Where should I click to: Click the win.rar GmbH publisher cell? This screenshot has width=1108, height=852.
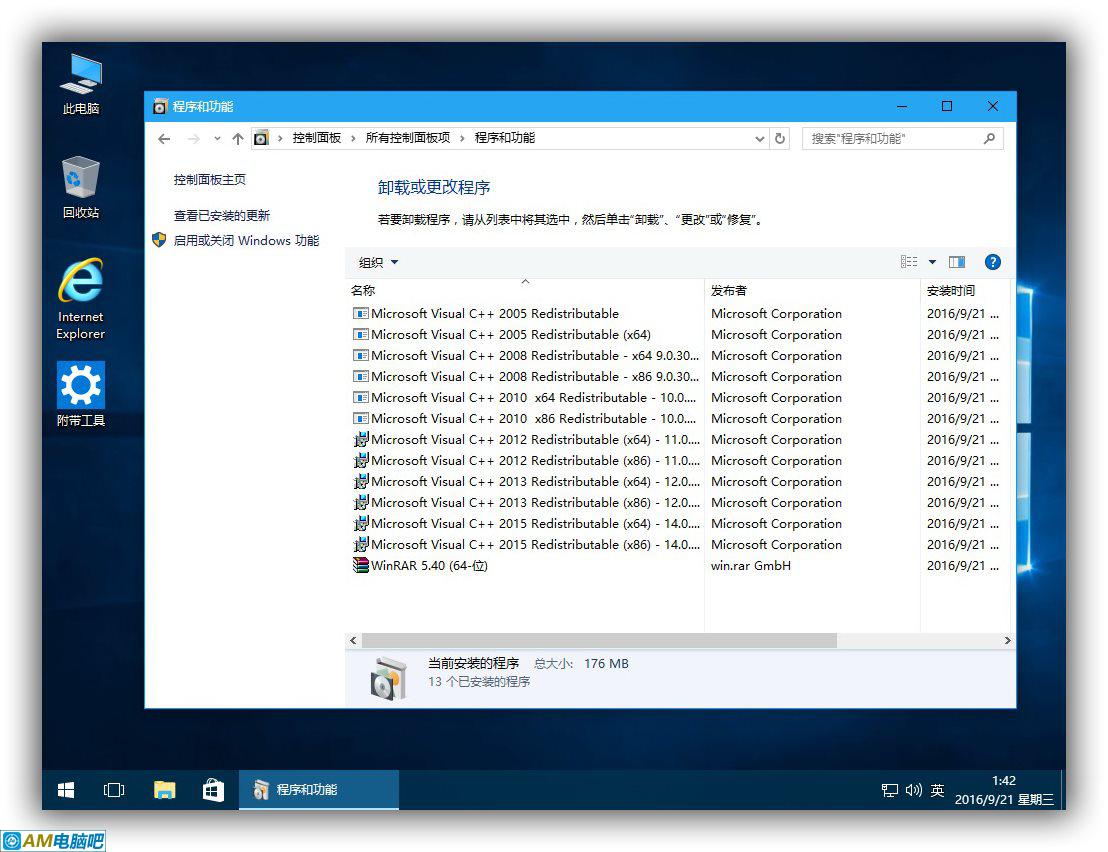750,565
